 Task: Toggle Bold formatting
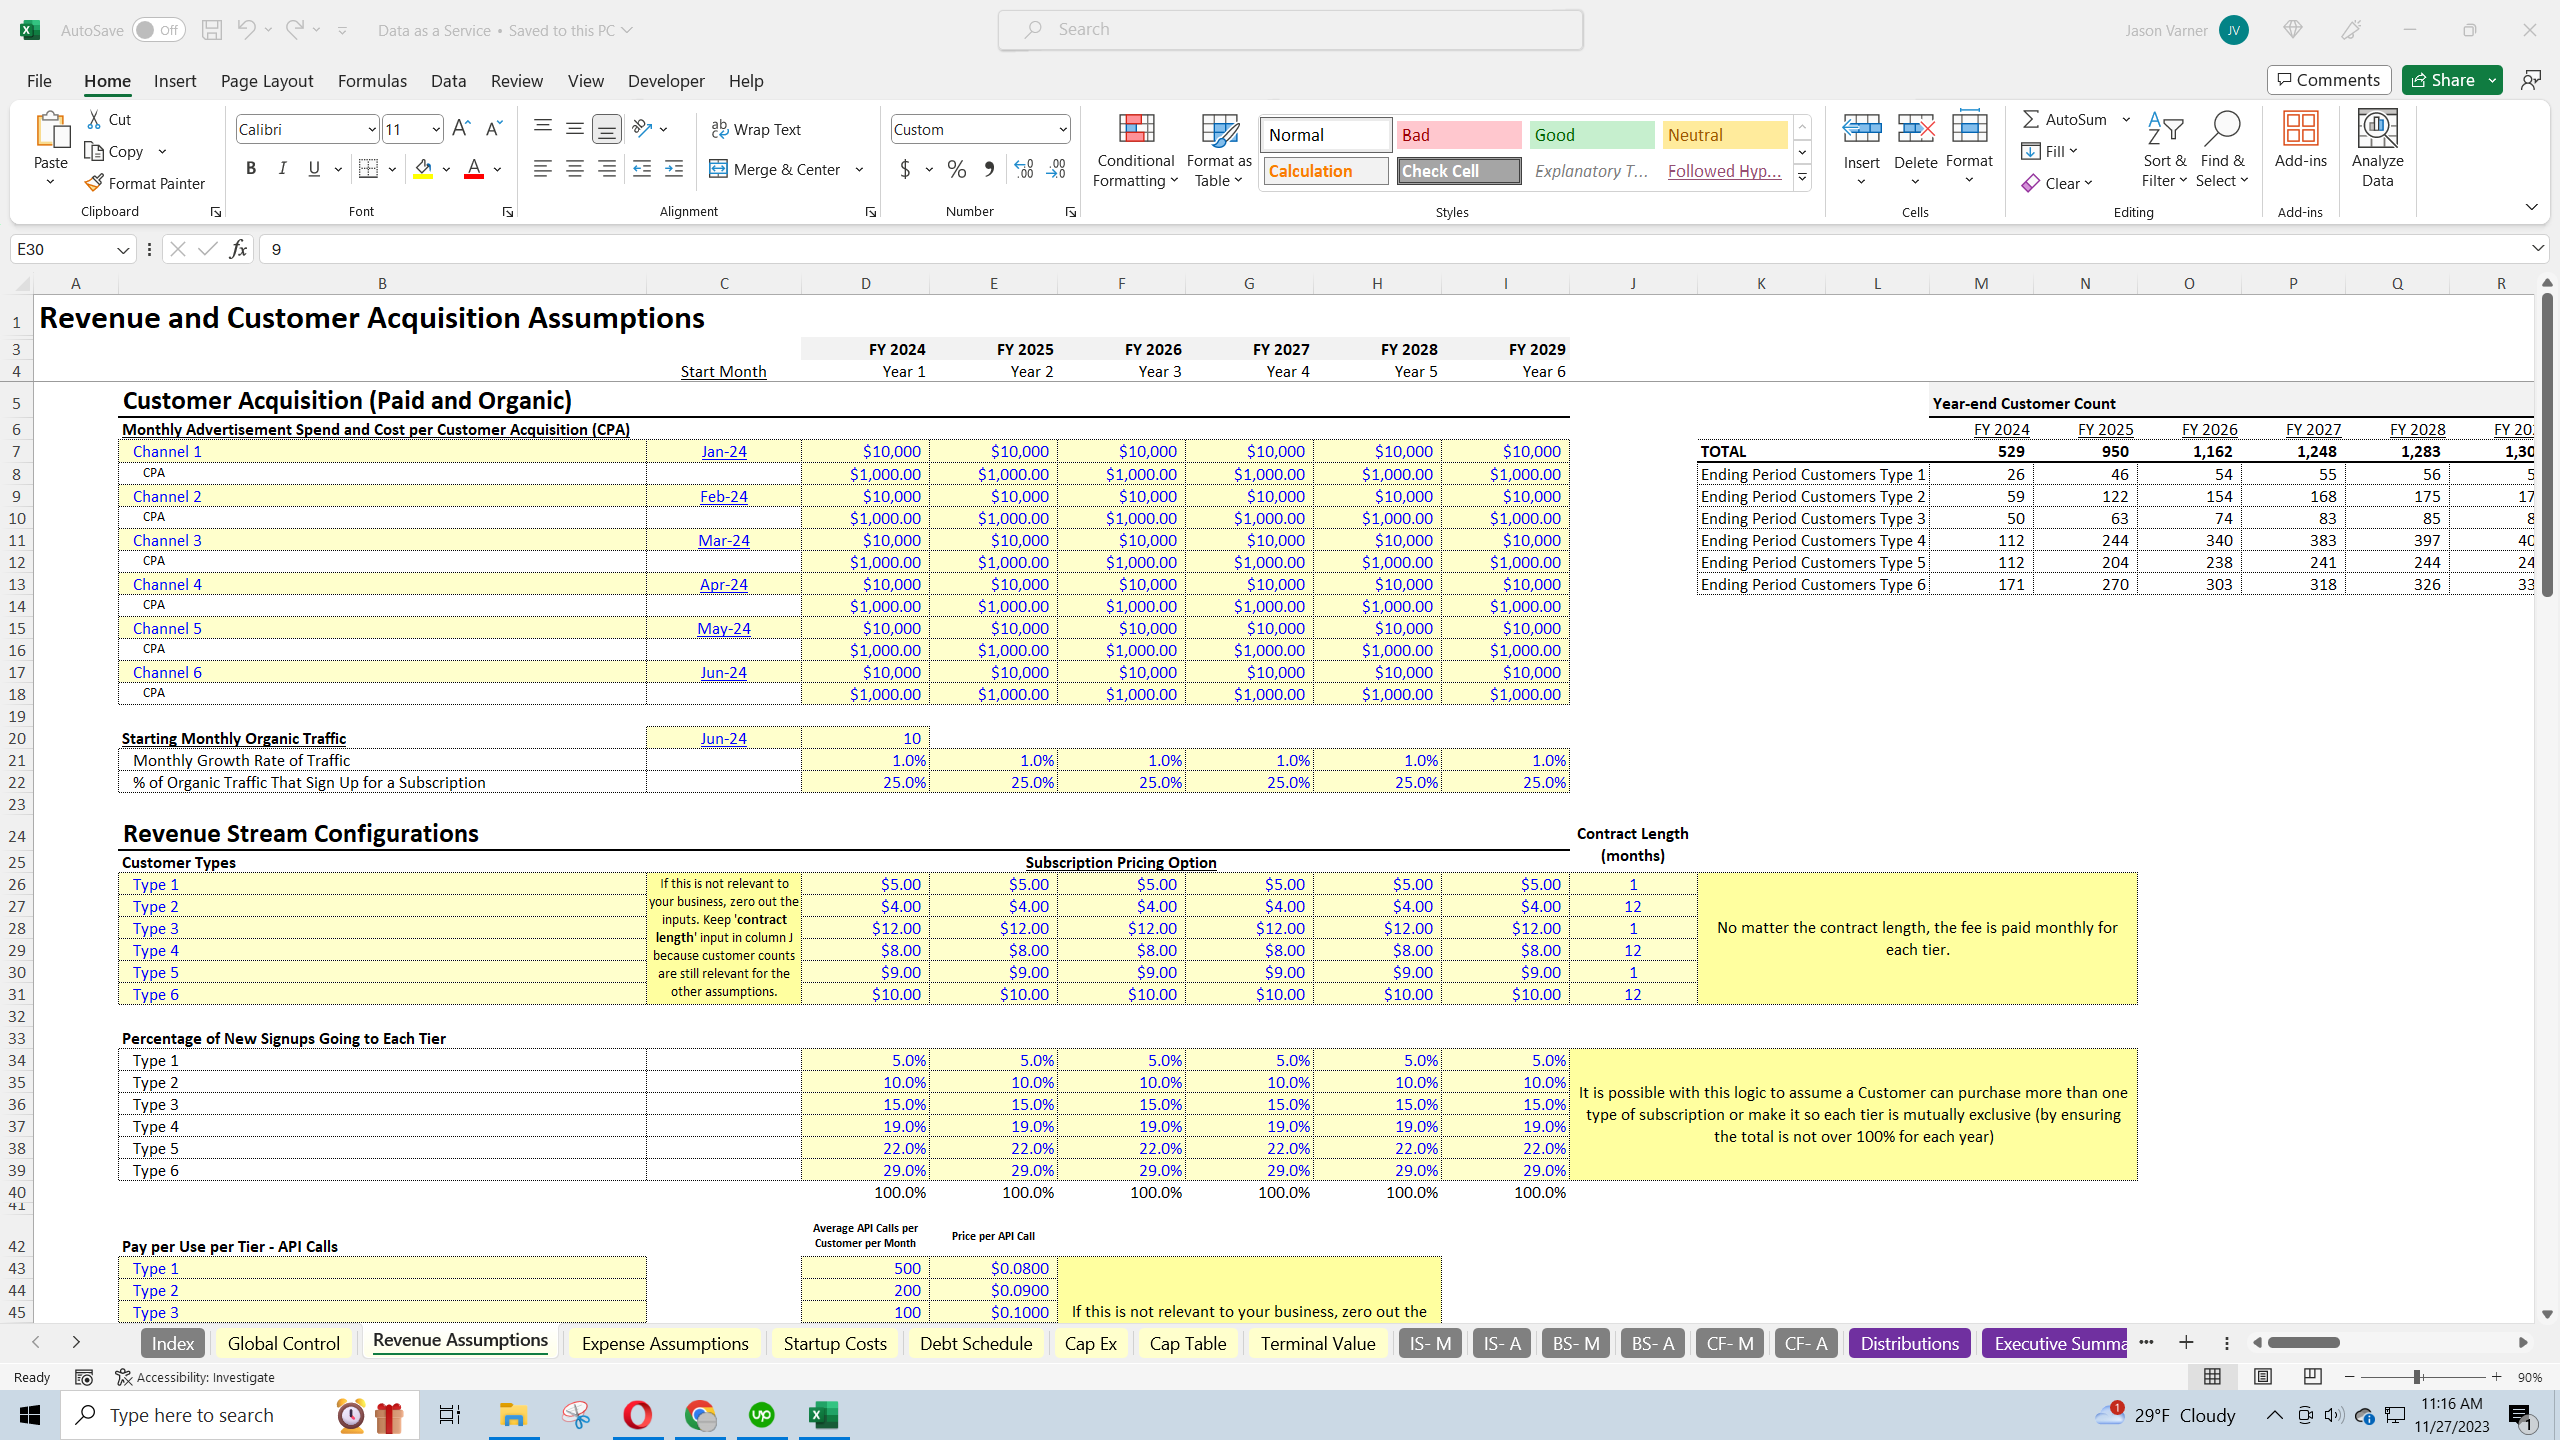(x=251, y=168)
